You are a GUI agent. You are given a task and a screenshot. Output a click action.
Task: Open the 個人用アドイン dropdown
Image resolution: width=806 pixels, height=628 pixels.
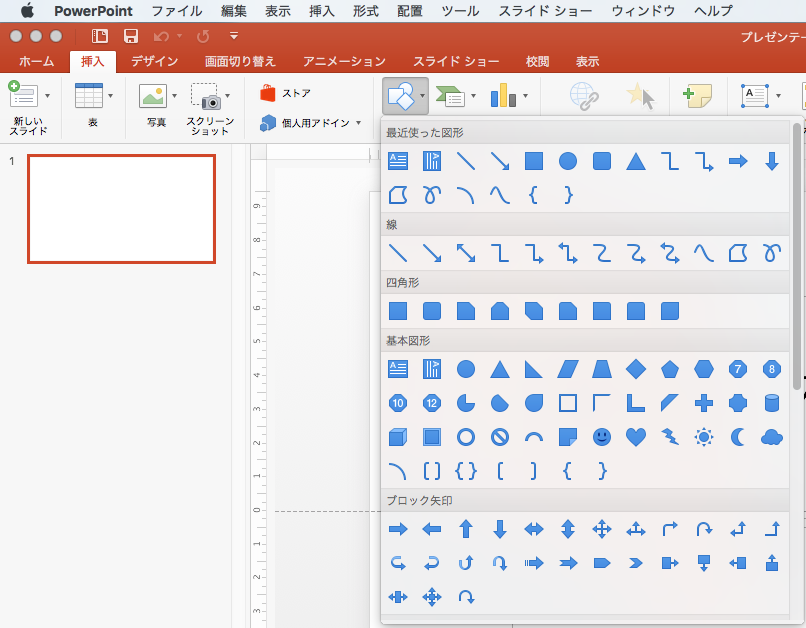point(359,123)
